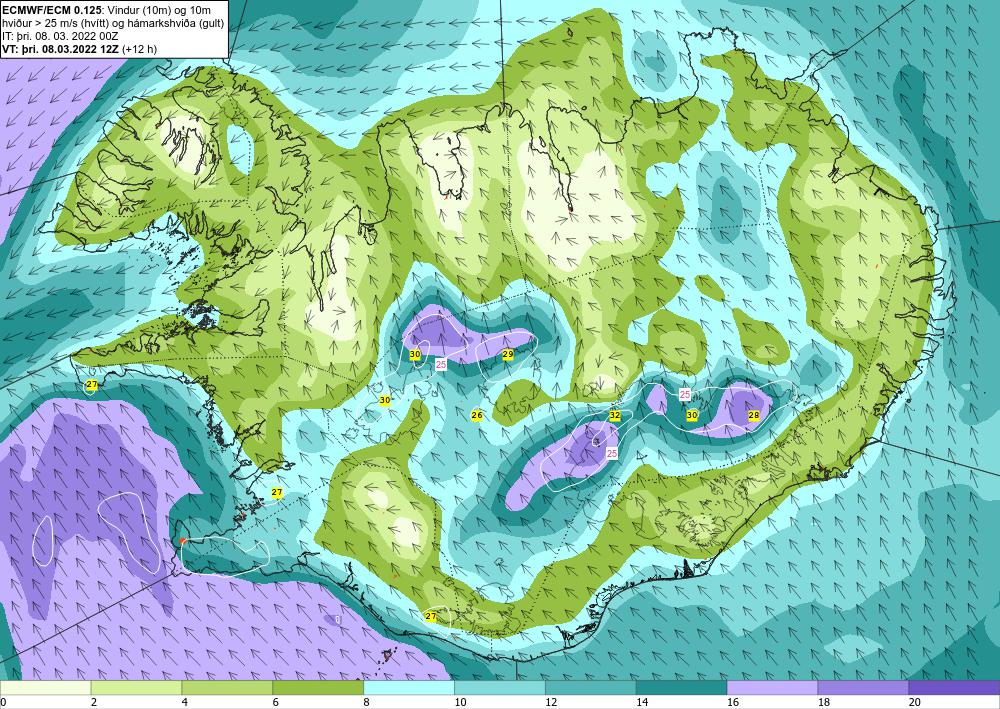Click the yellow 30 label between 32 and 28
Screen dimensions: 1000x709
pos(692,416)
